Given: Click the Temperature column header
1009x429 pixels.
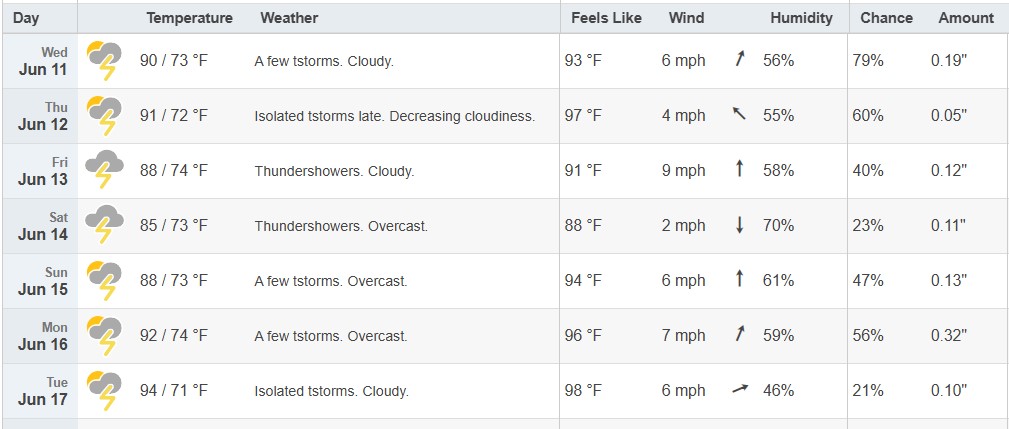Looking at the screenshot, I should [189, 18].
